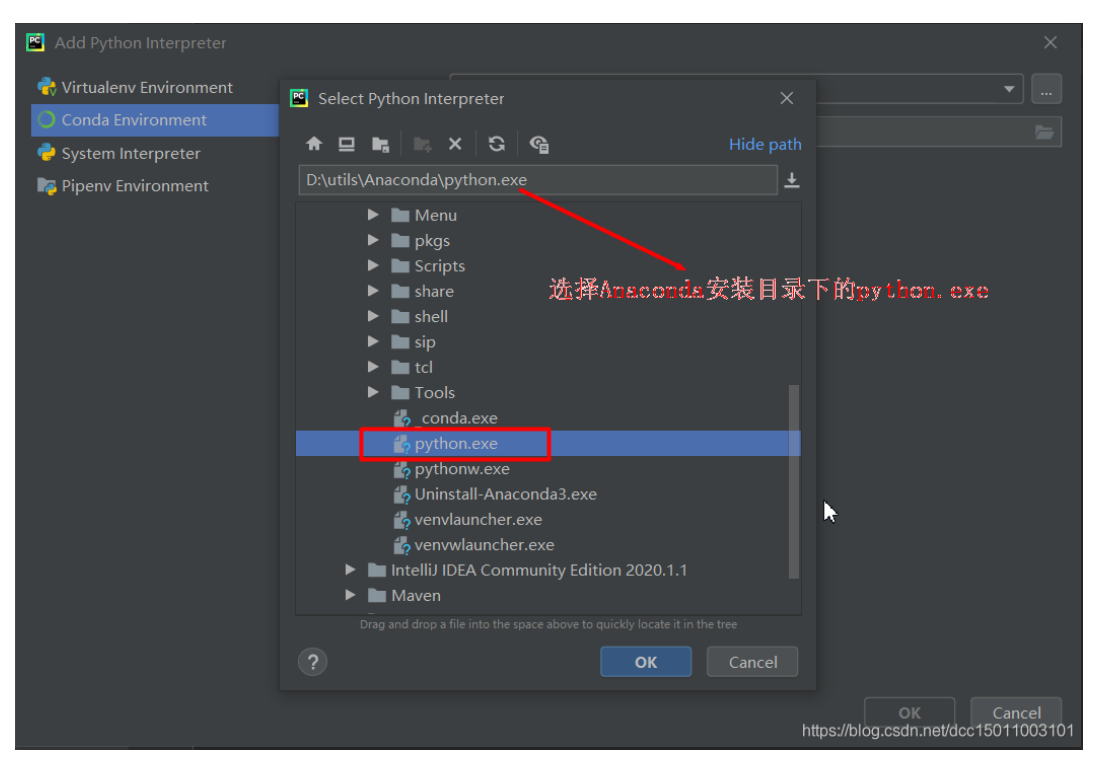Expand the Maven folder arrow
The width and height of the screenshot is (1100, 775).
click(350, 595)
